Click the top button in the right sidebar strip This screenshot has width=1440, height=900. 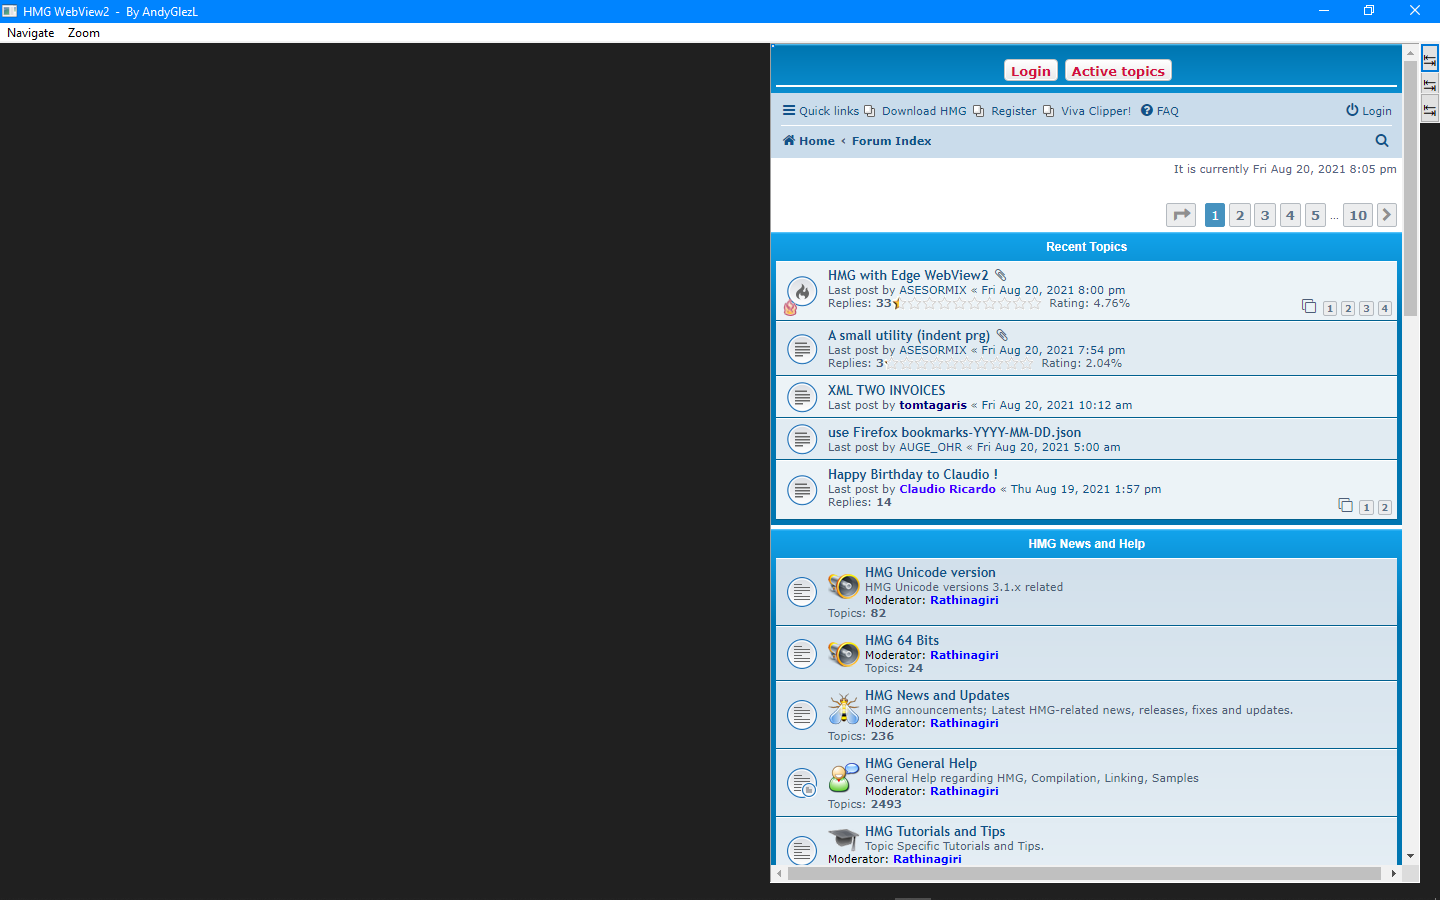point(1430,60)
